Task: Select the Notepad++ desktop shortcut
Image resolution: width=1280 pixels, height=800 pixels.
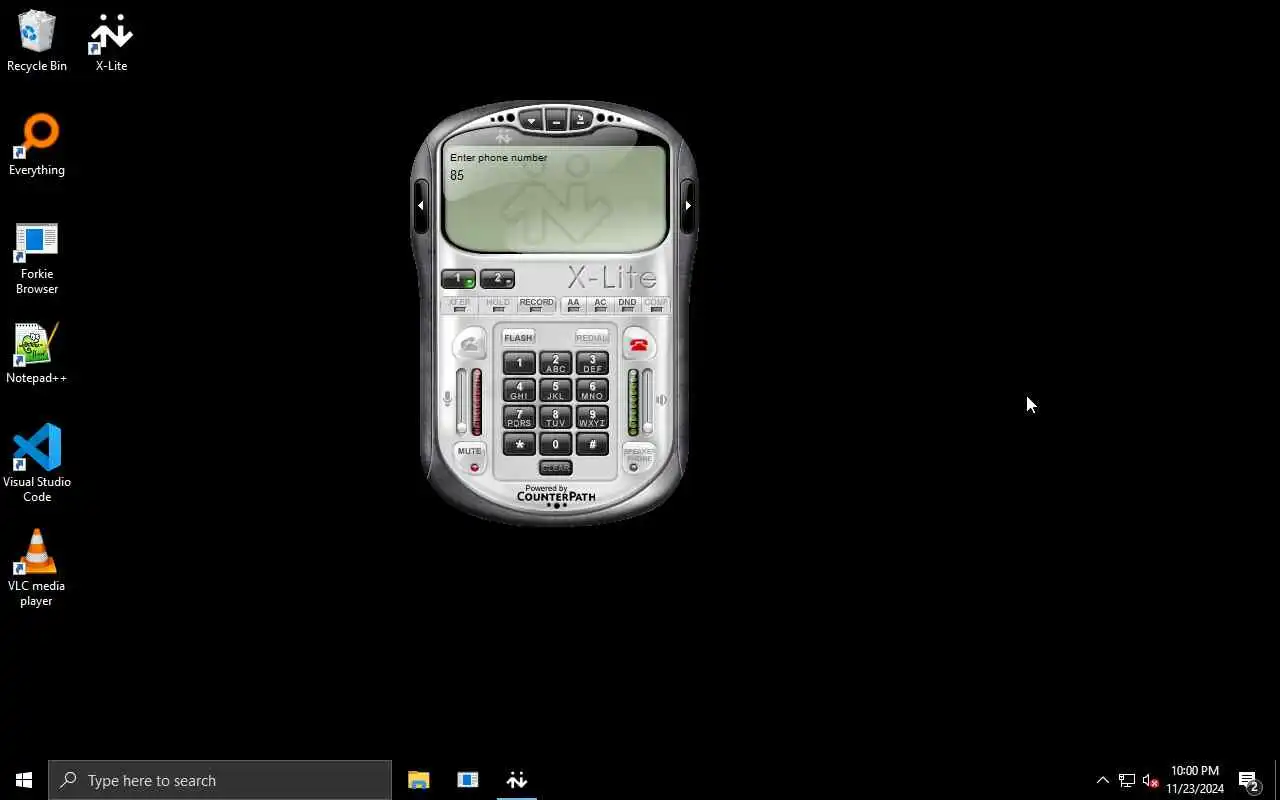Action: point(37,354)
